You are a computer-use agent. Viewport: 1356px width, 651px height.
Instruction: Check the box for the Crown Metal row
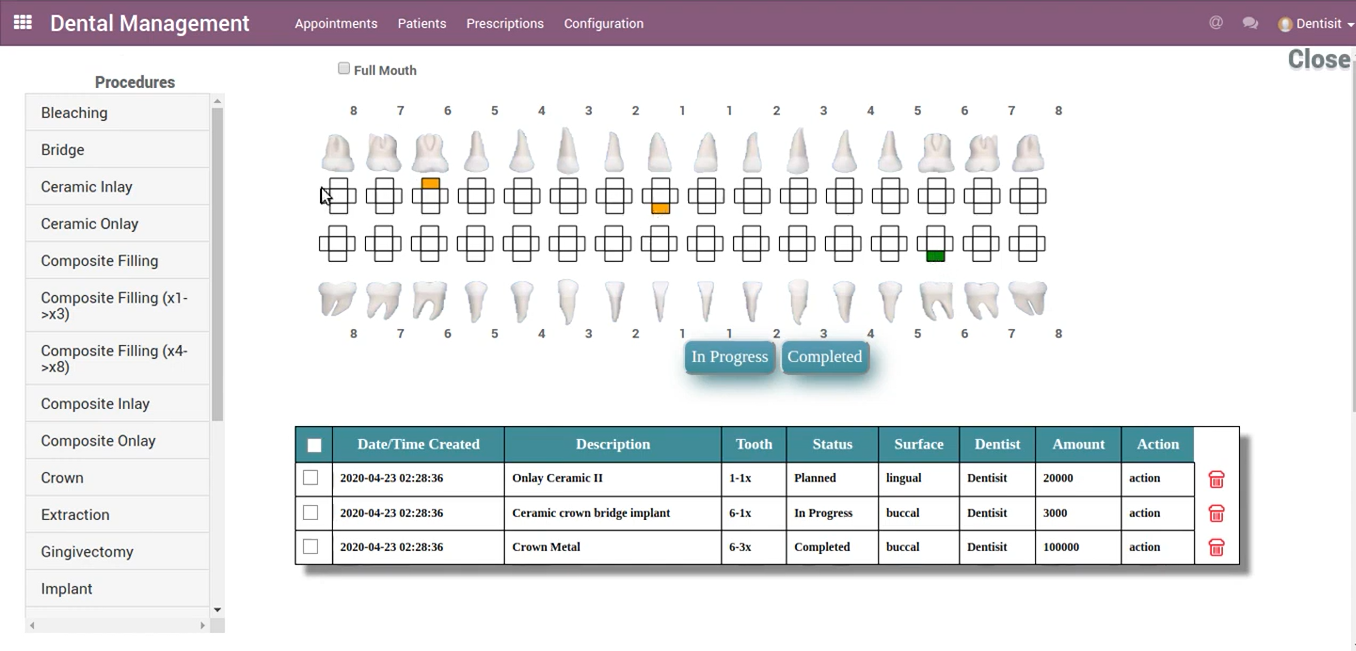pos(311,547)
